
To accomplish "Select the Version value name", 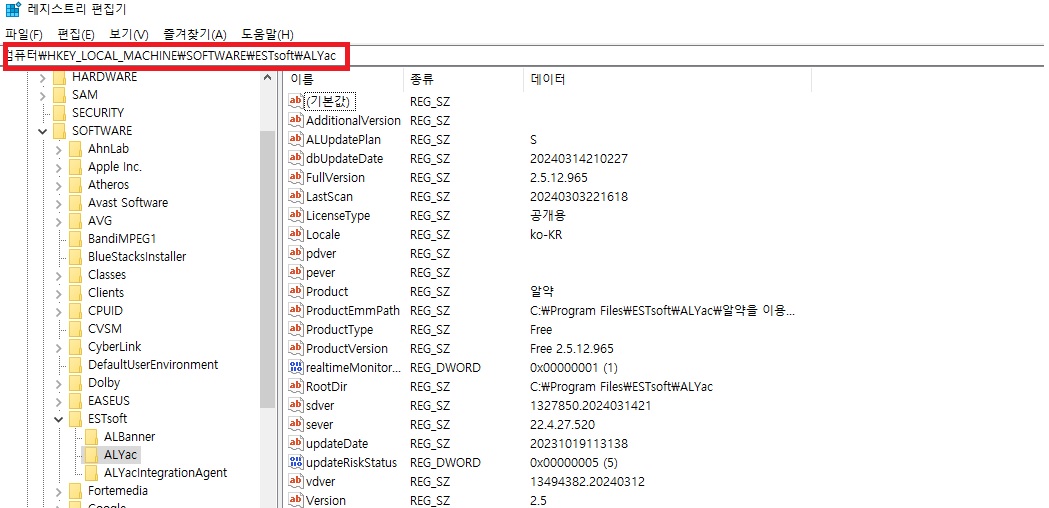I will click(326, 501).
